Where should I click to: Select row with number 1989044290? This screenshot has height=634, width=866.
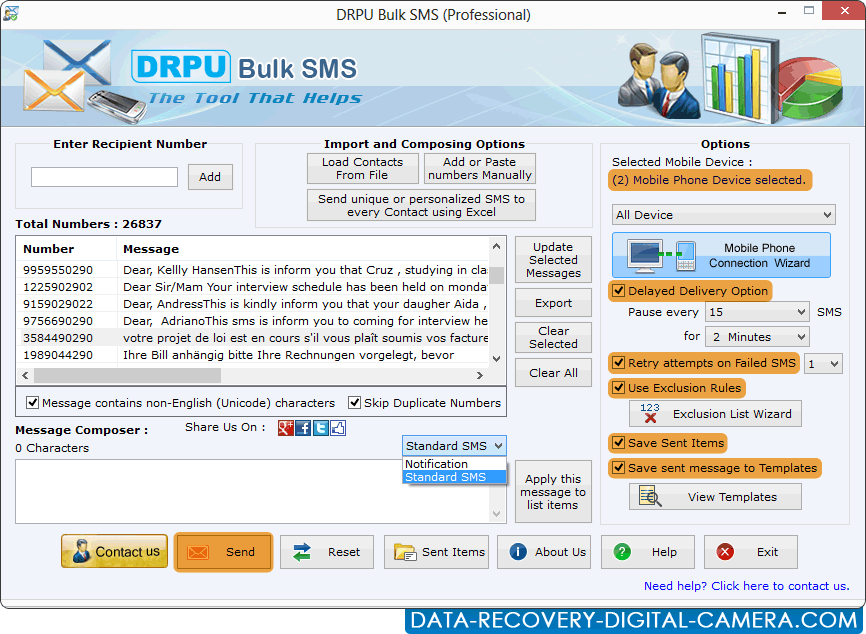[252, 355]
